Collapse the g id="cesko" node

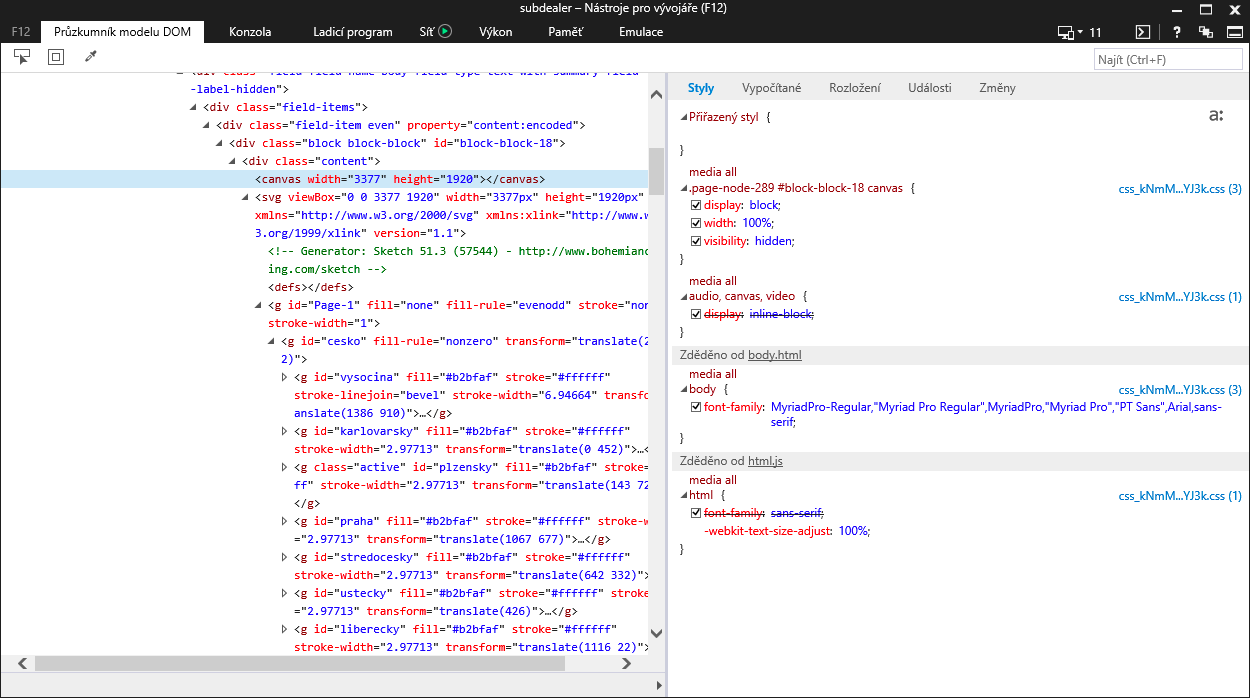pos(272,341)
